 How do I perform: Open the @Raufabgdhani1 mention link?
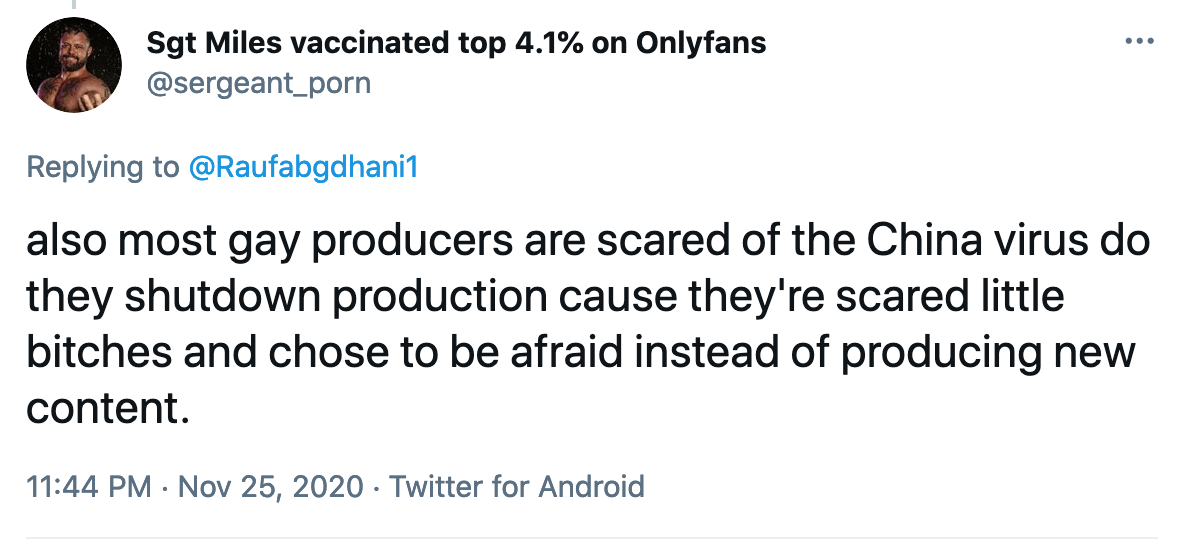[302, 167]
